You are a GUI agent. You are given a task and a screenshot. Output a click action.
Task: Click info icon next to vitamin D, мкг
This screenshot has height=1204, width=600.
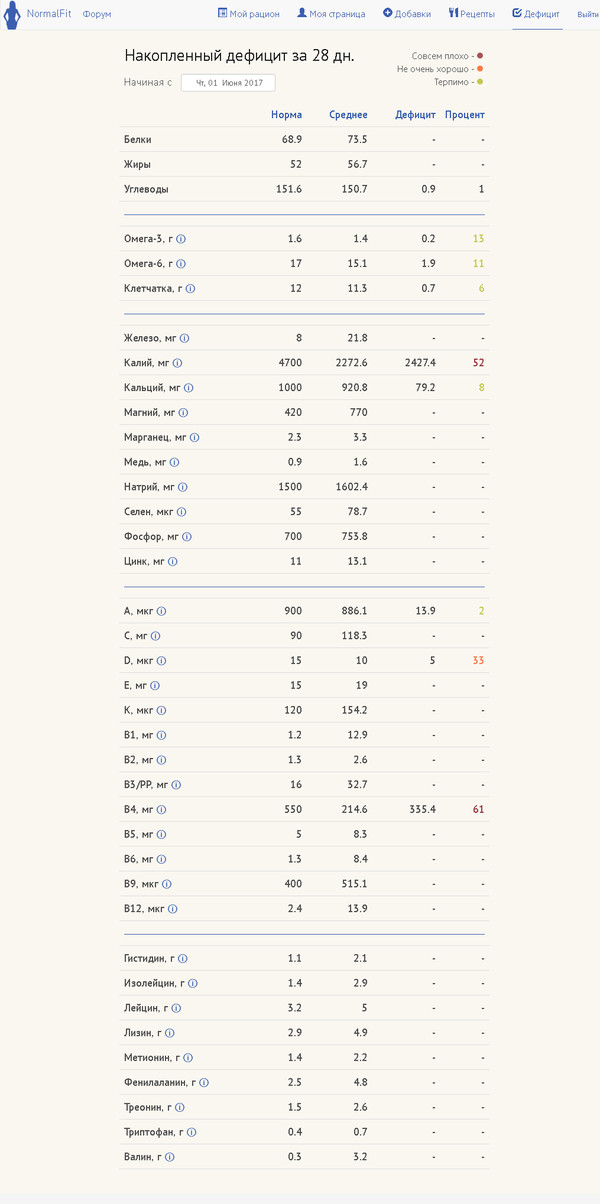161,661
